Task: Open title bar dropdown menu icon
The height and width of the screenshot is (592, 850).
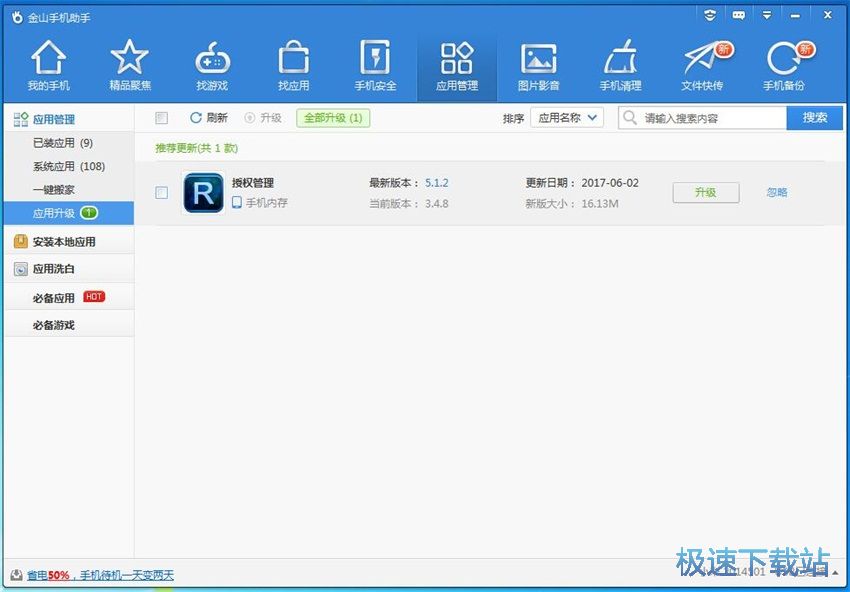Action: (x=767, y=15)
